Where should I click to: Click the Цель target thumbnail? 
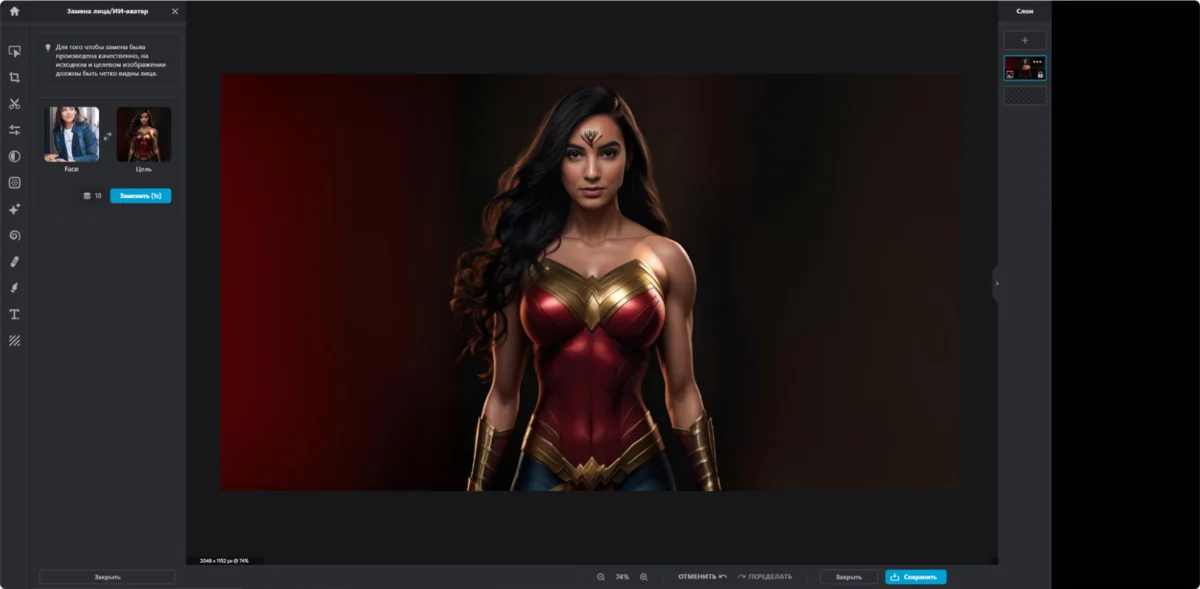[x=143, y=134]
